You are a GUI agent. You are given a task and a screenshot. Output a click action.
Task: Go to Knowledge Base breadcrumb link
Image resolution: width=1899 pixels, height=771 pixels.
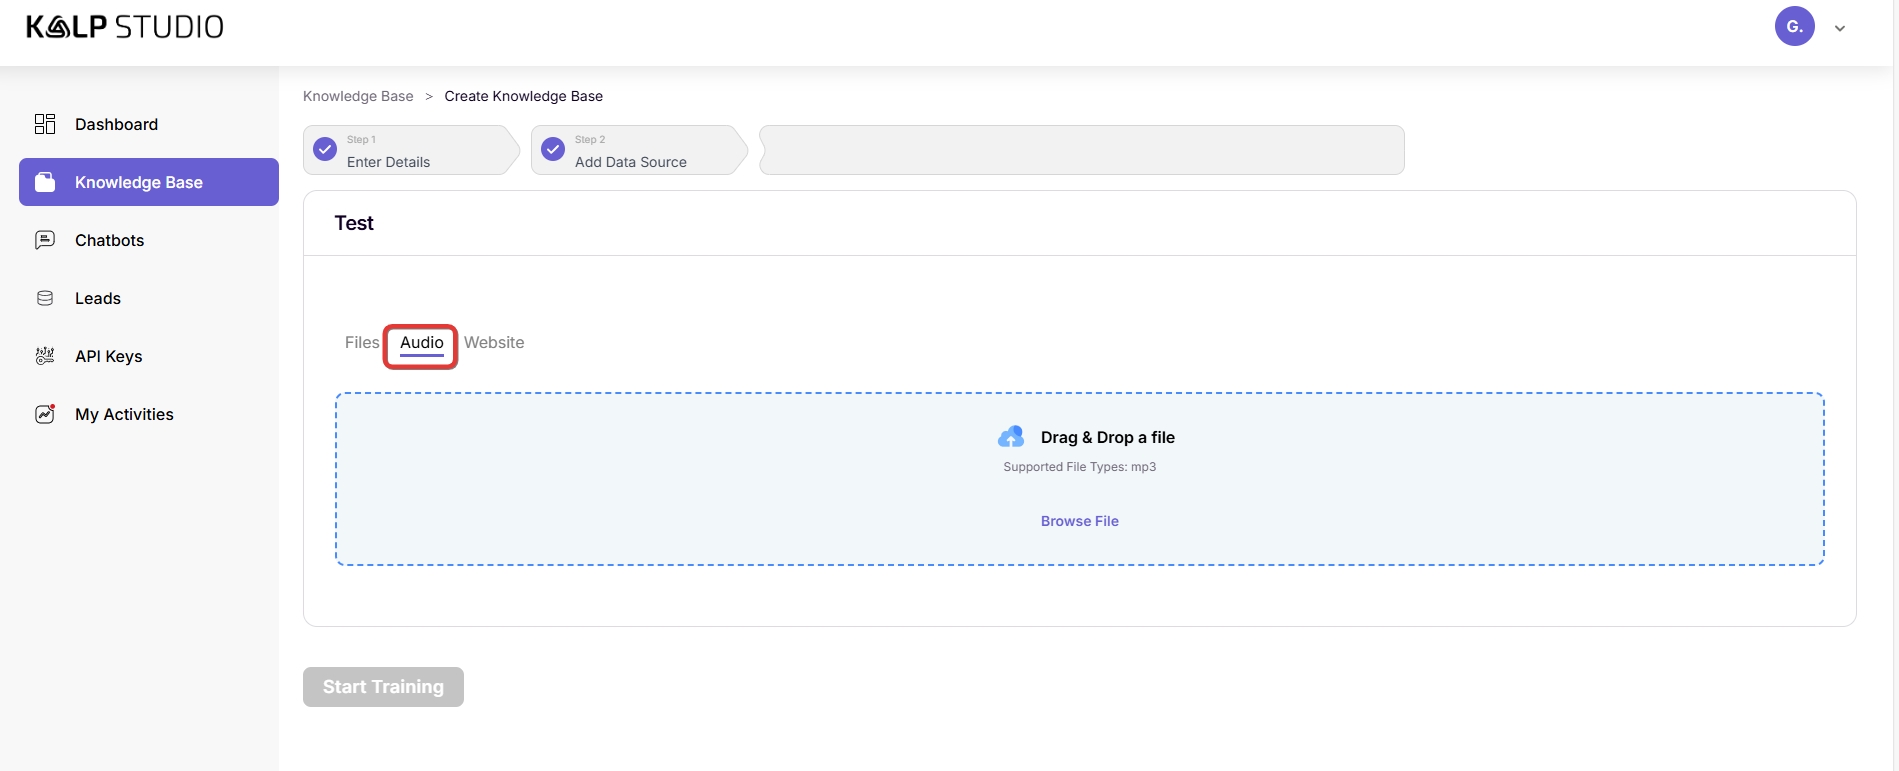[x=358, y=96]
